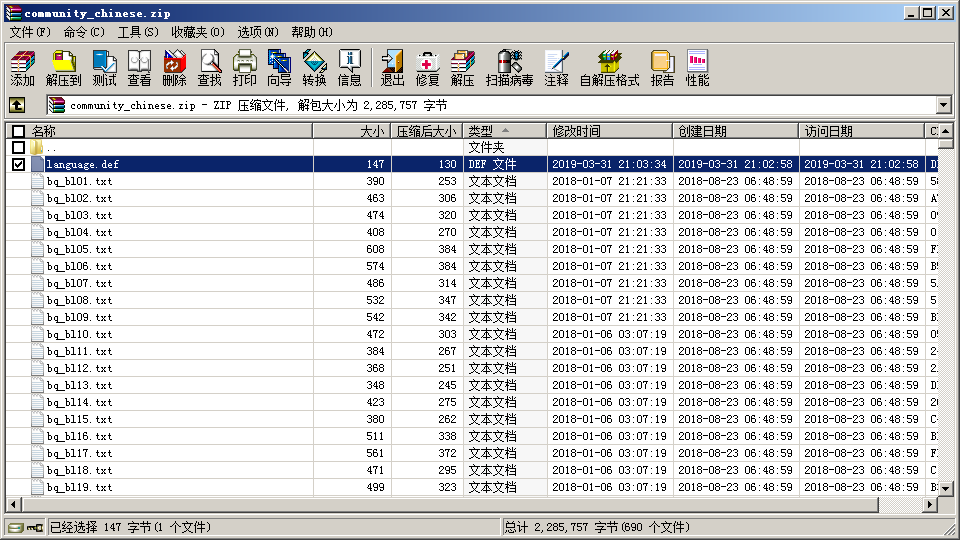Select the file bq_bl02.txt
The image size is (960, 540).
tap(80, 198)
